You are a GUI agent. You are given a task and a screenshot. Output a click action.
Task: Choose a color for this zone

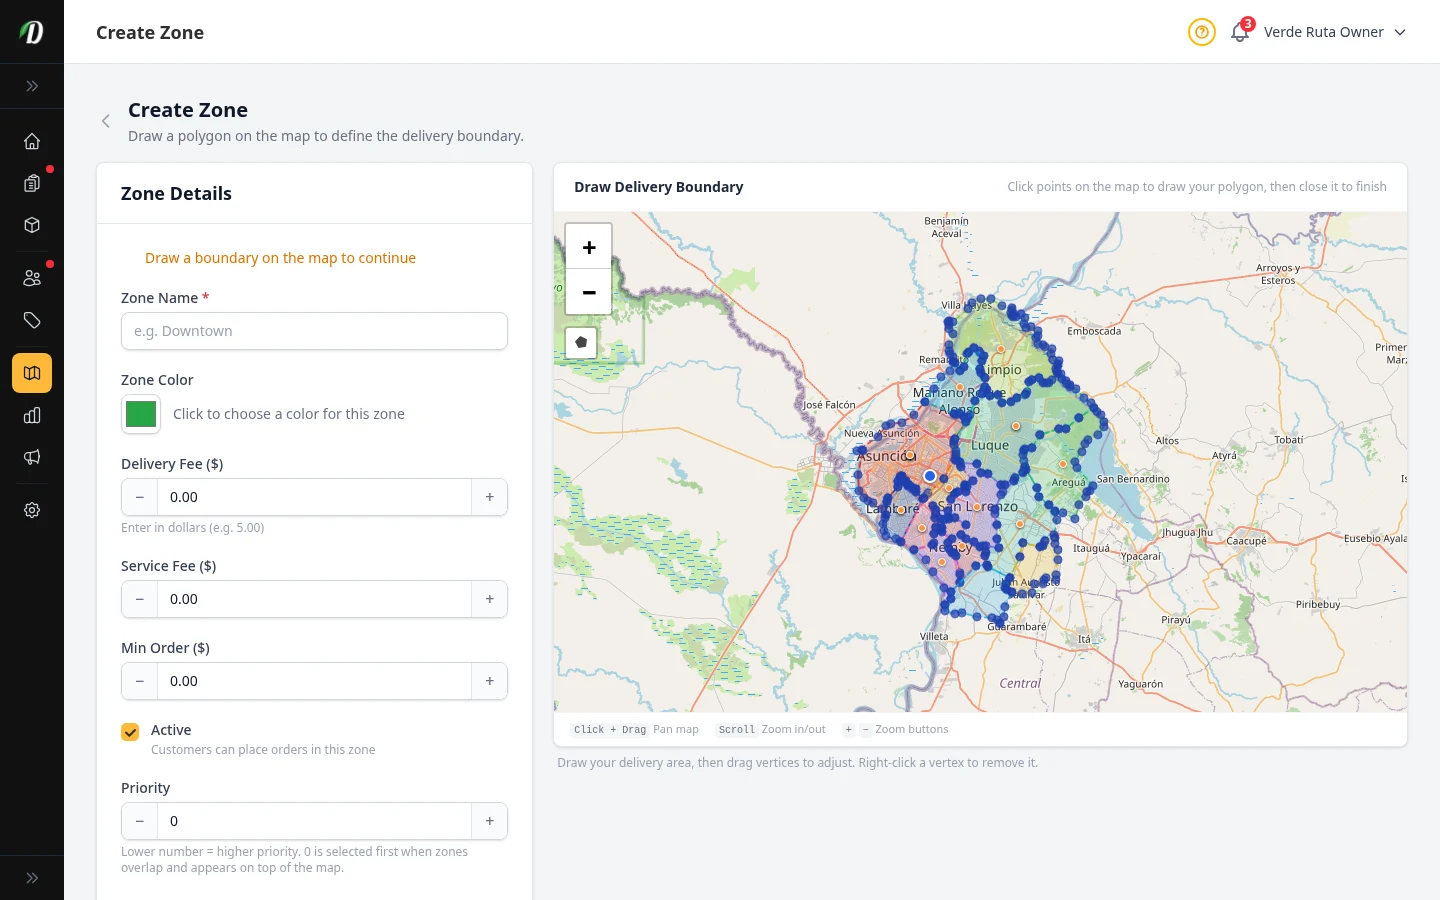pyautogui.click(x=140, y=414)
